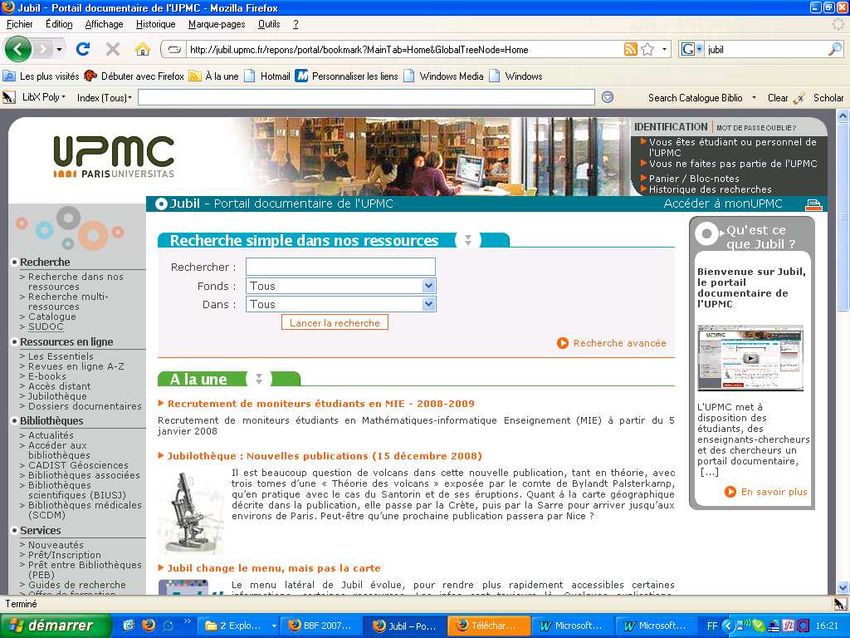Open the address bar history dropdown
The height and width of the screenshot is (638, 850).
click(x=665, y=49)
